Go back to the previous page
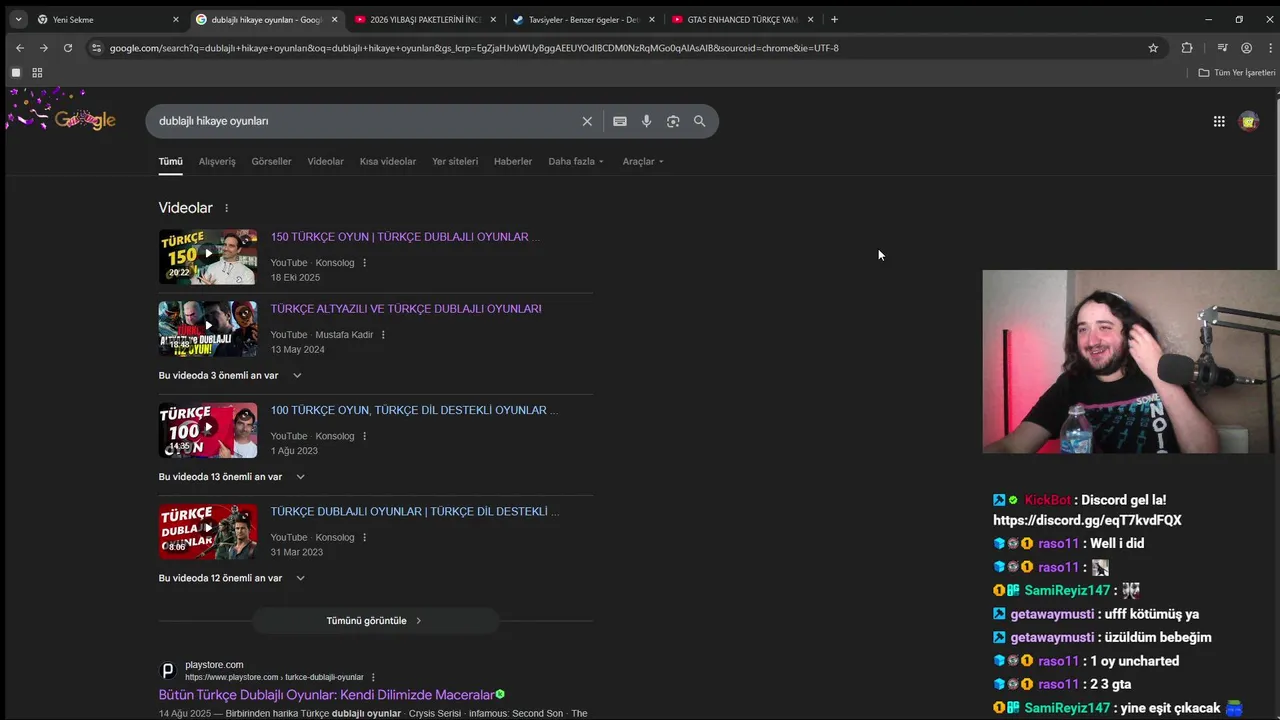1280x720 pixels. coord(19,48)
